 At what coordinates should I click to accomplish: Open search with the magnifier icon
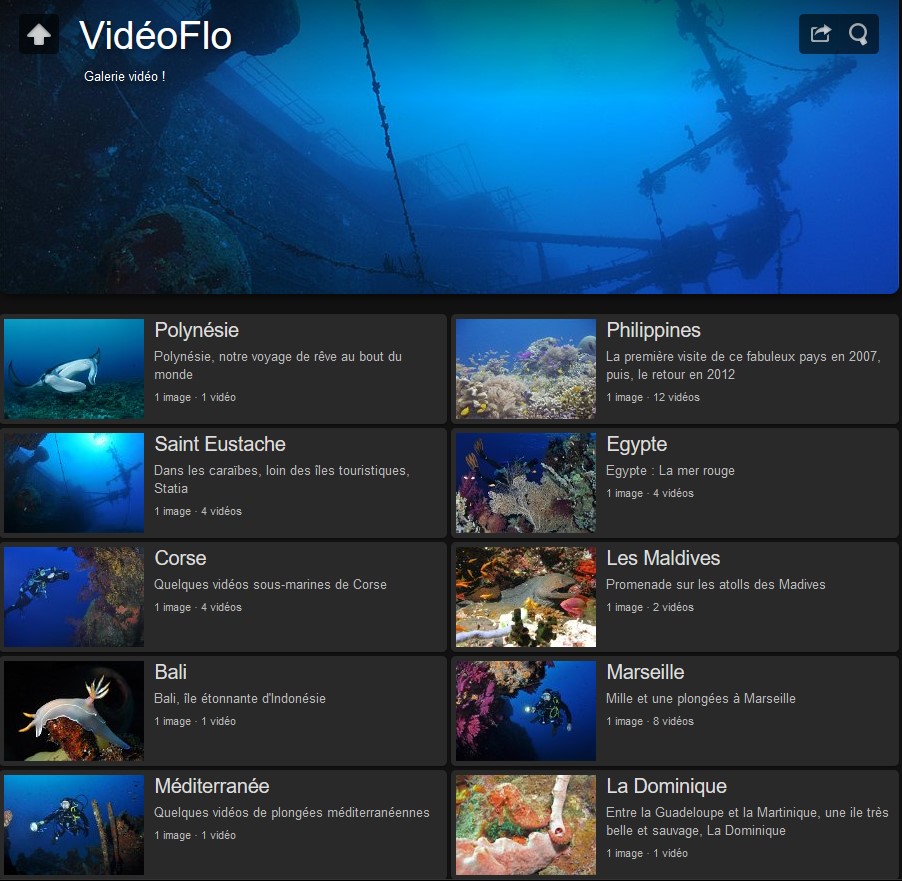tap(858, 34)
